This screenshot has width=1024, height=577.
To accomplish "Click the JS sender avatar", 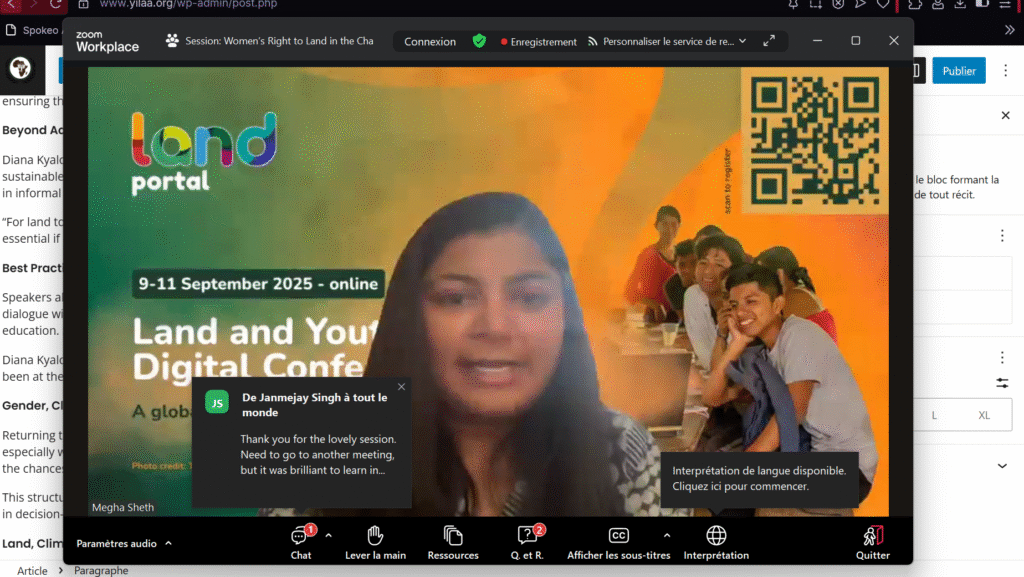I will pos(217,403).
